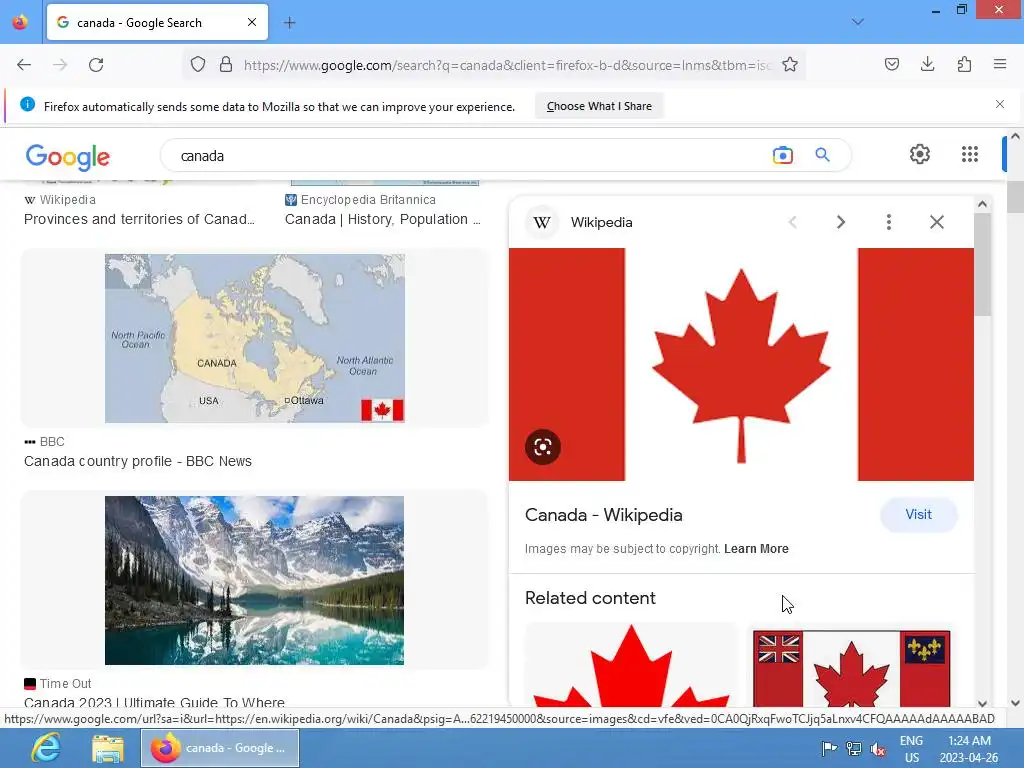Screen dimensions: 1024x768
Task: Open Google apps grid
Action: coord(970,154)
